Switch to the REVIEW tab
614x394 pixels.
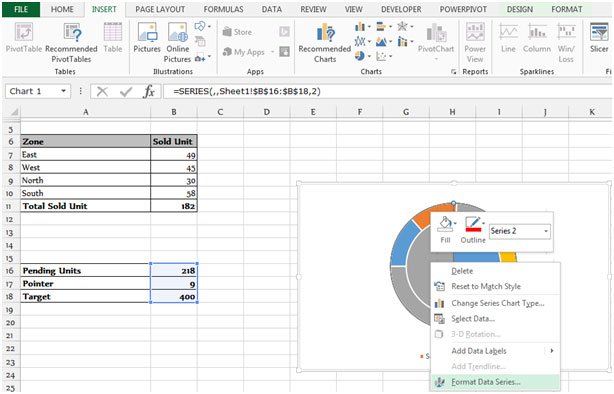313,9
